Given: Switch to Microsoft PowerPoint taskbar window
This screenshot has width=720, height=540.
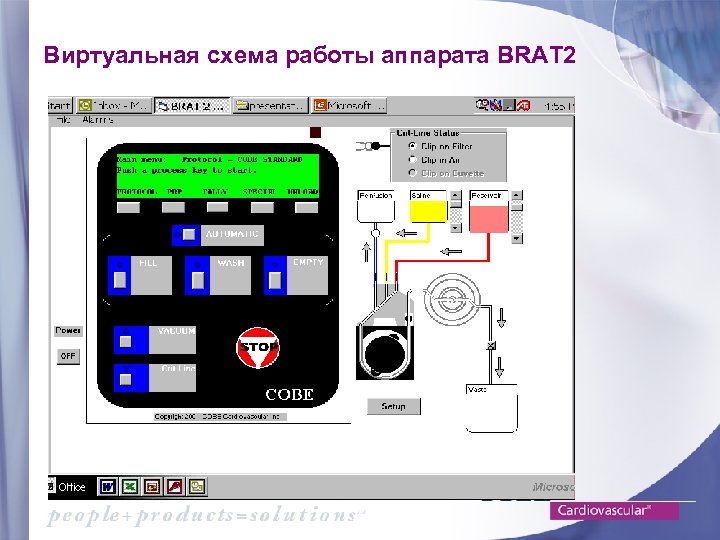Looking at the screenshot, I should coord(349,106).
